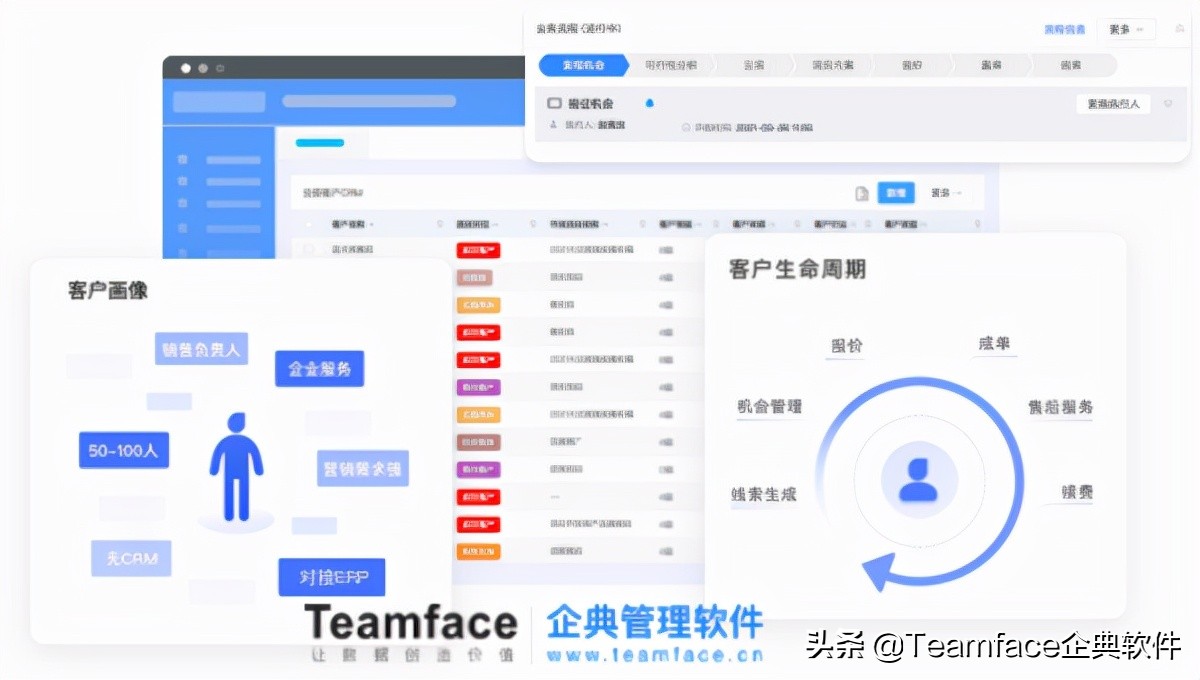Click the blue person figure in the 客户画像 panel

pos(235,465)
